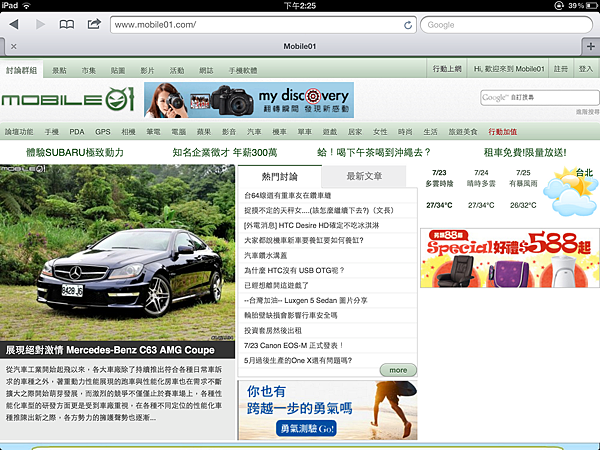Click the Taipei weather sun-cloud icon
Image resolution: width=600 pixels, height=450 pixels.
pyautogui.click(x=569, y=192)
